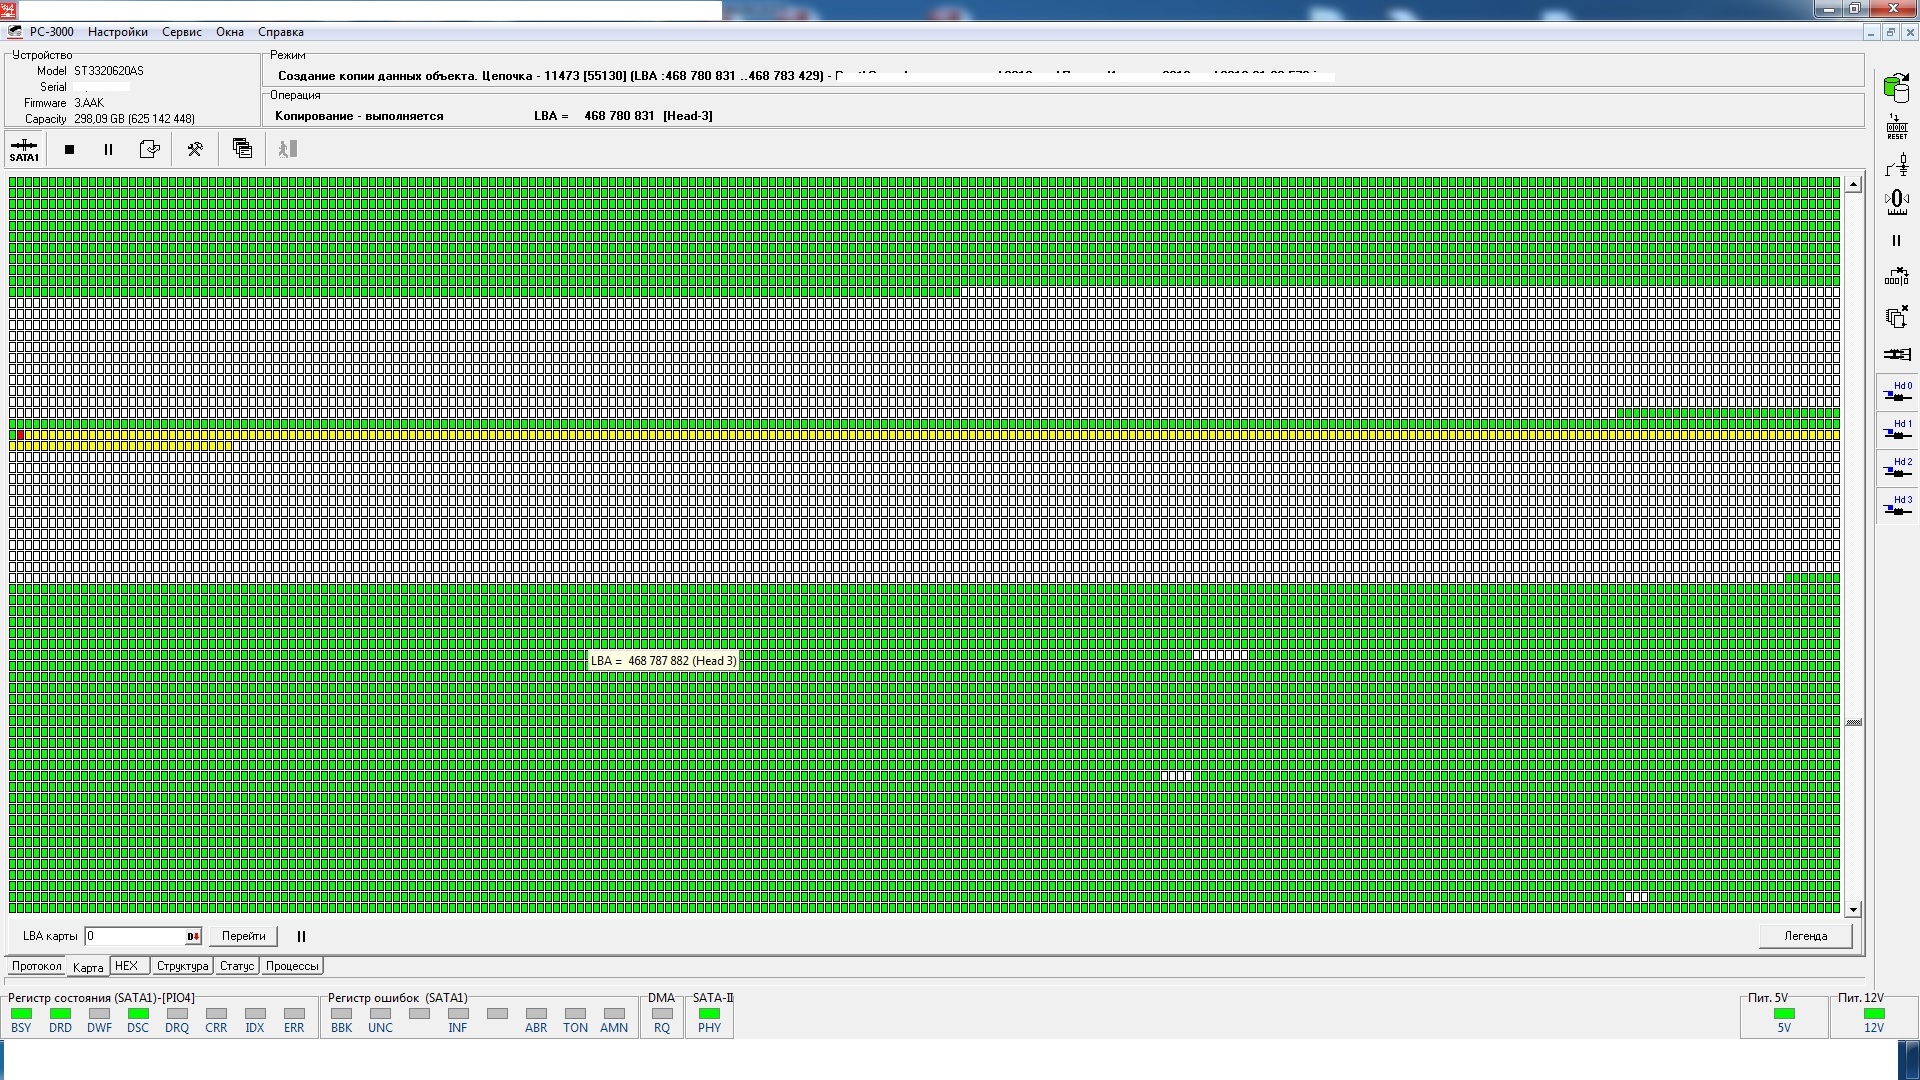This screenshot has width=1920, height=1080.
Task: Open the Легенда button
Action: point(1805,936)
